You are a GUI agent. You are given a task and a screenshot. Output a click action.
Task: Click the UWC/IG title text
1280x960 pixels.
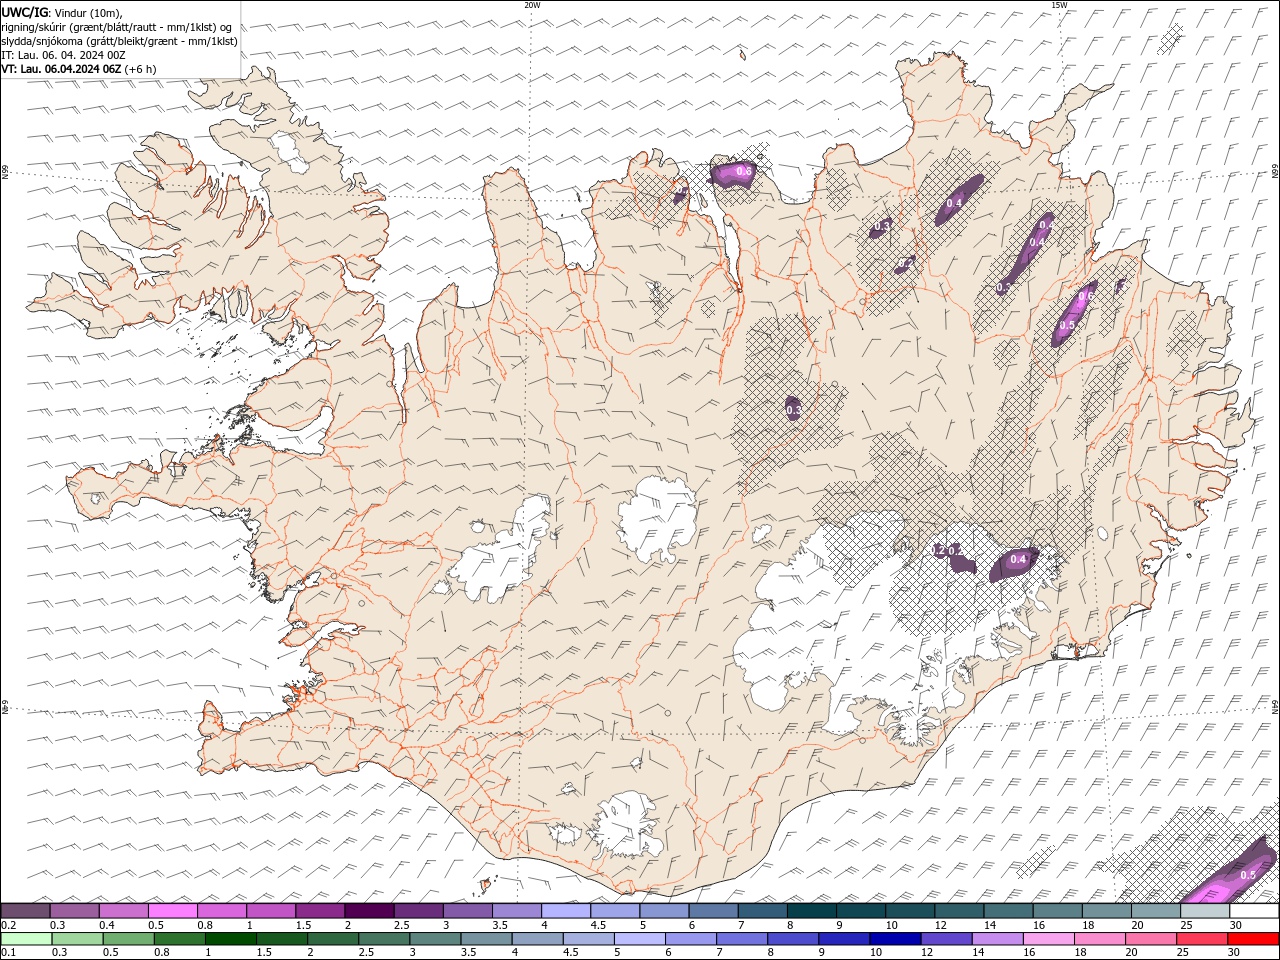25,12
